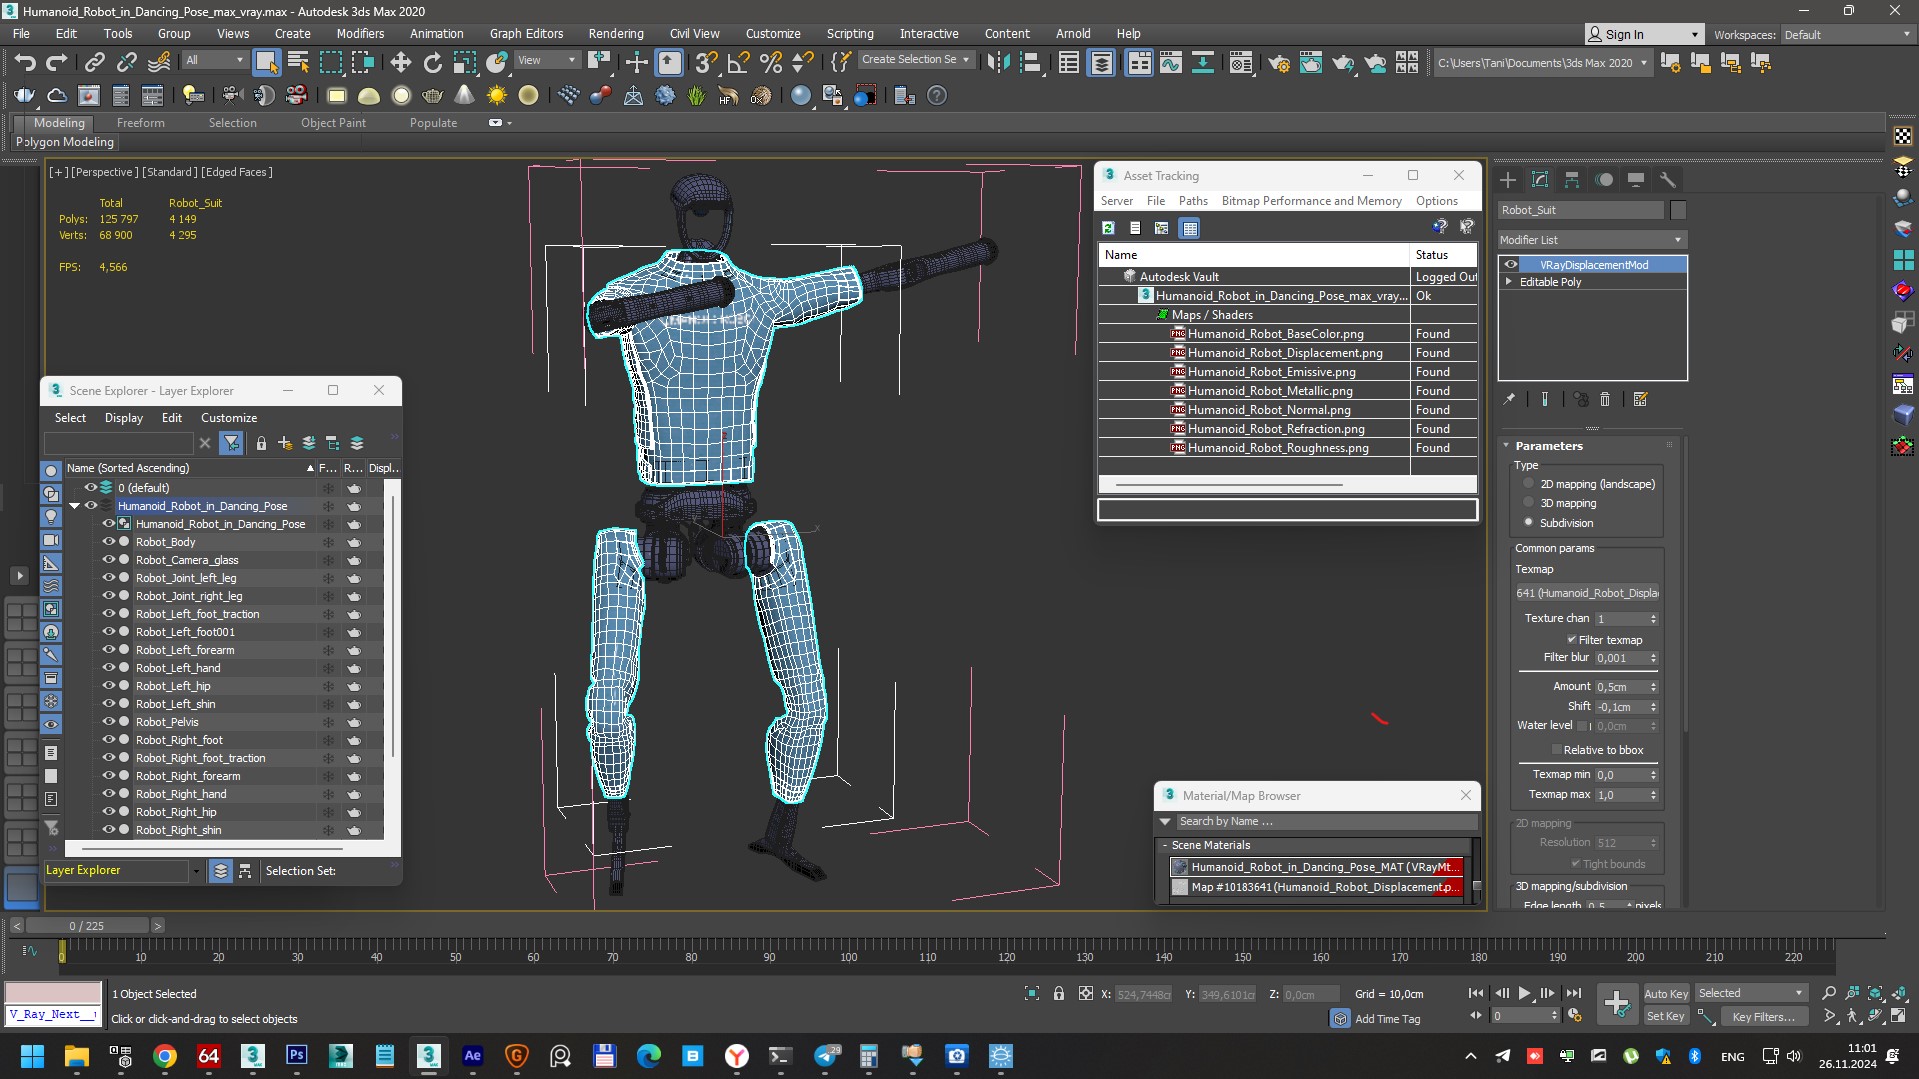Hide the Robot_Body layer item

pos(108,542)
